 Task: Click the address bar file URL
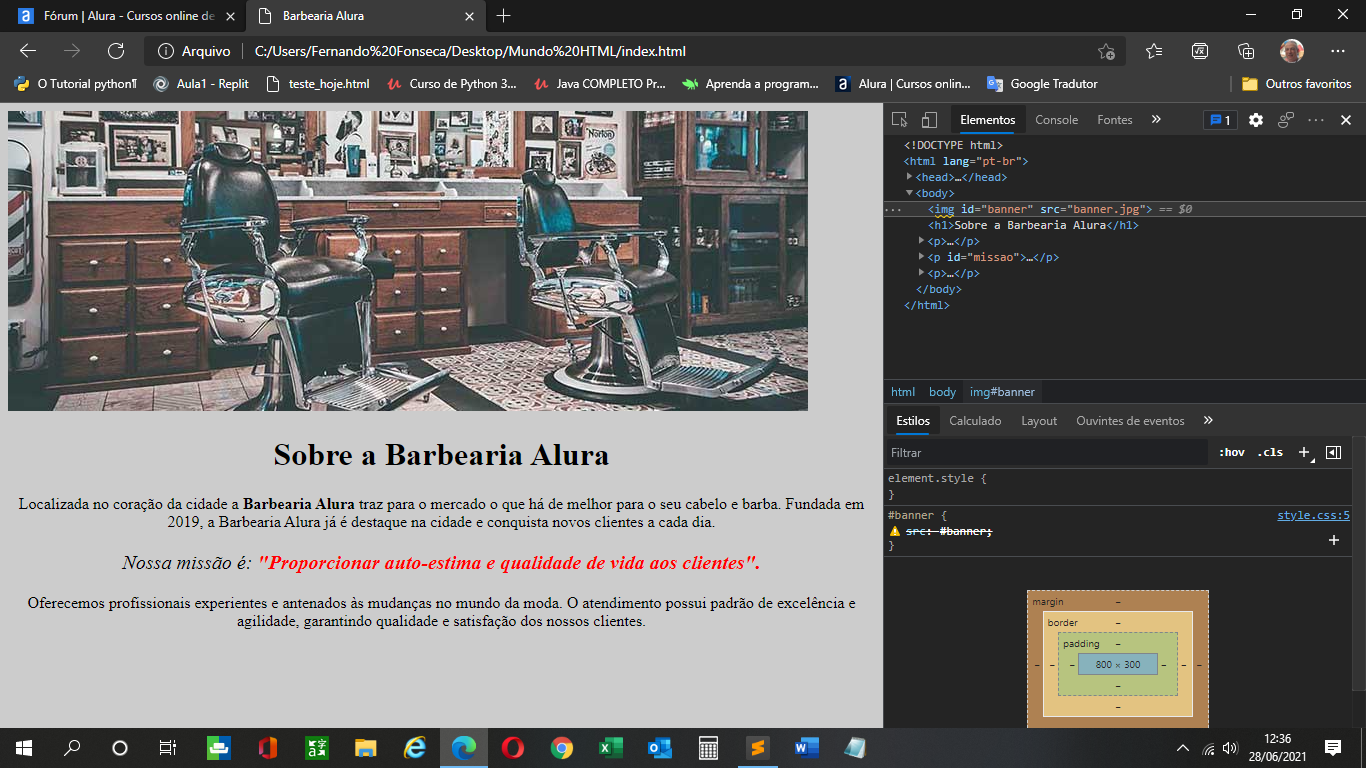point(470,51)
